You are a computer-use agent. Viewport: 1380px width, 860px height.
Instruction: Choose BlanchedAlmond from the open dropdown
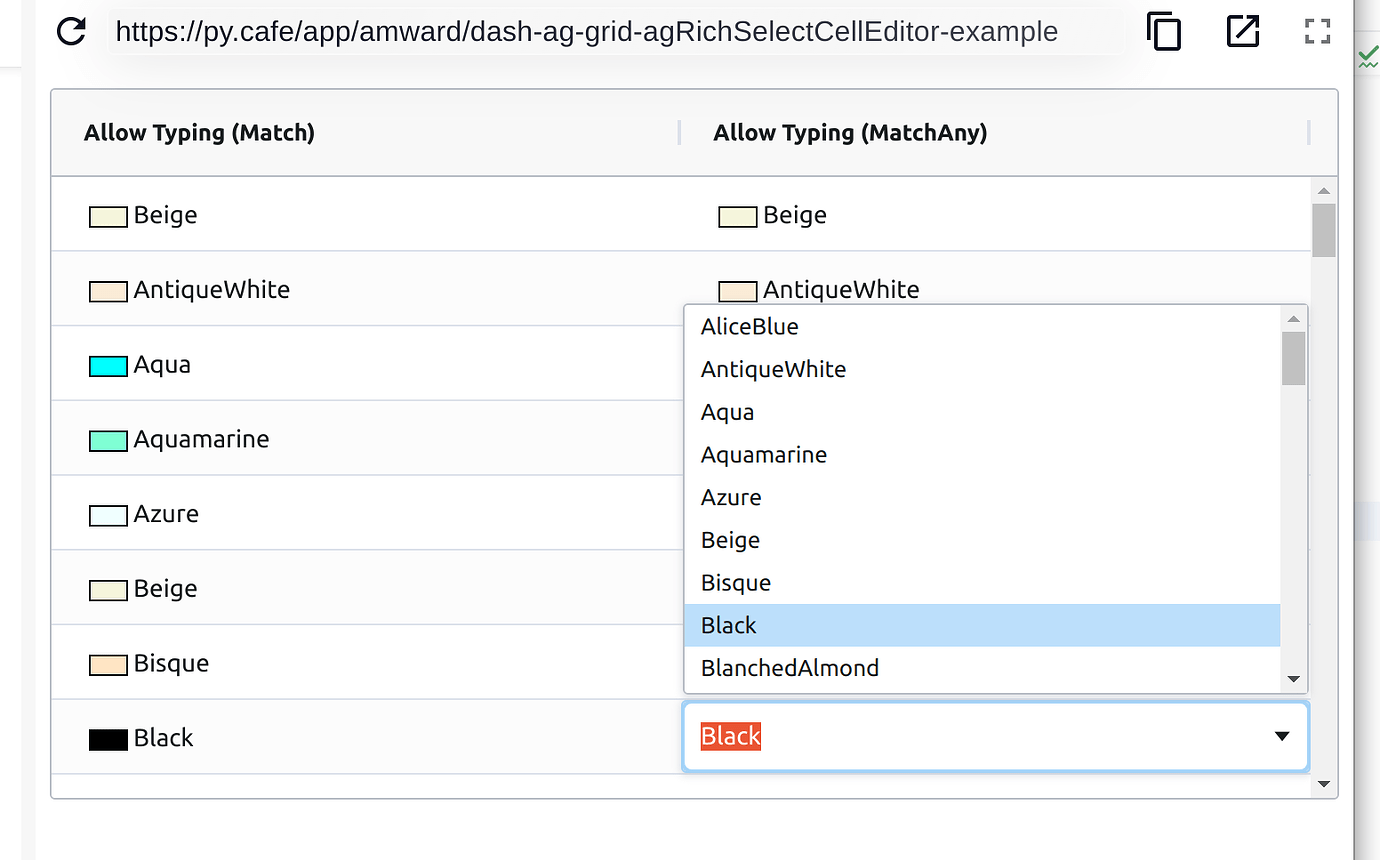point(789,668)
